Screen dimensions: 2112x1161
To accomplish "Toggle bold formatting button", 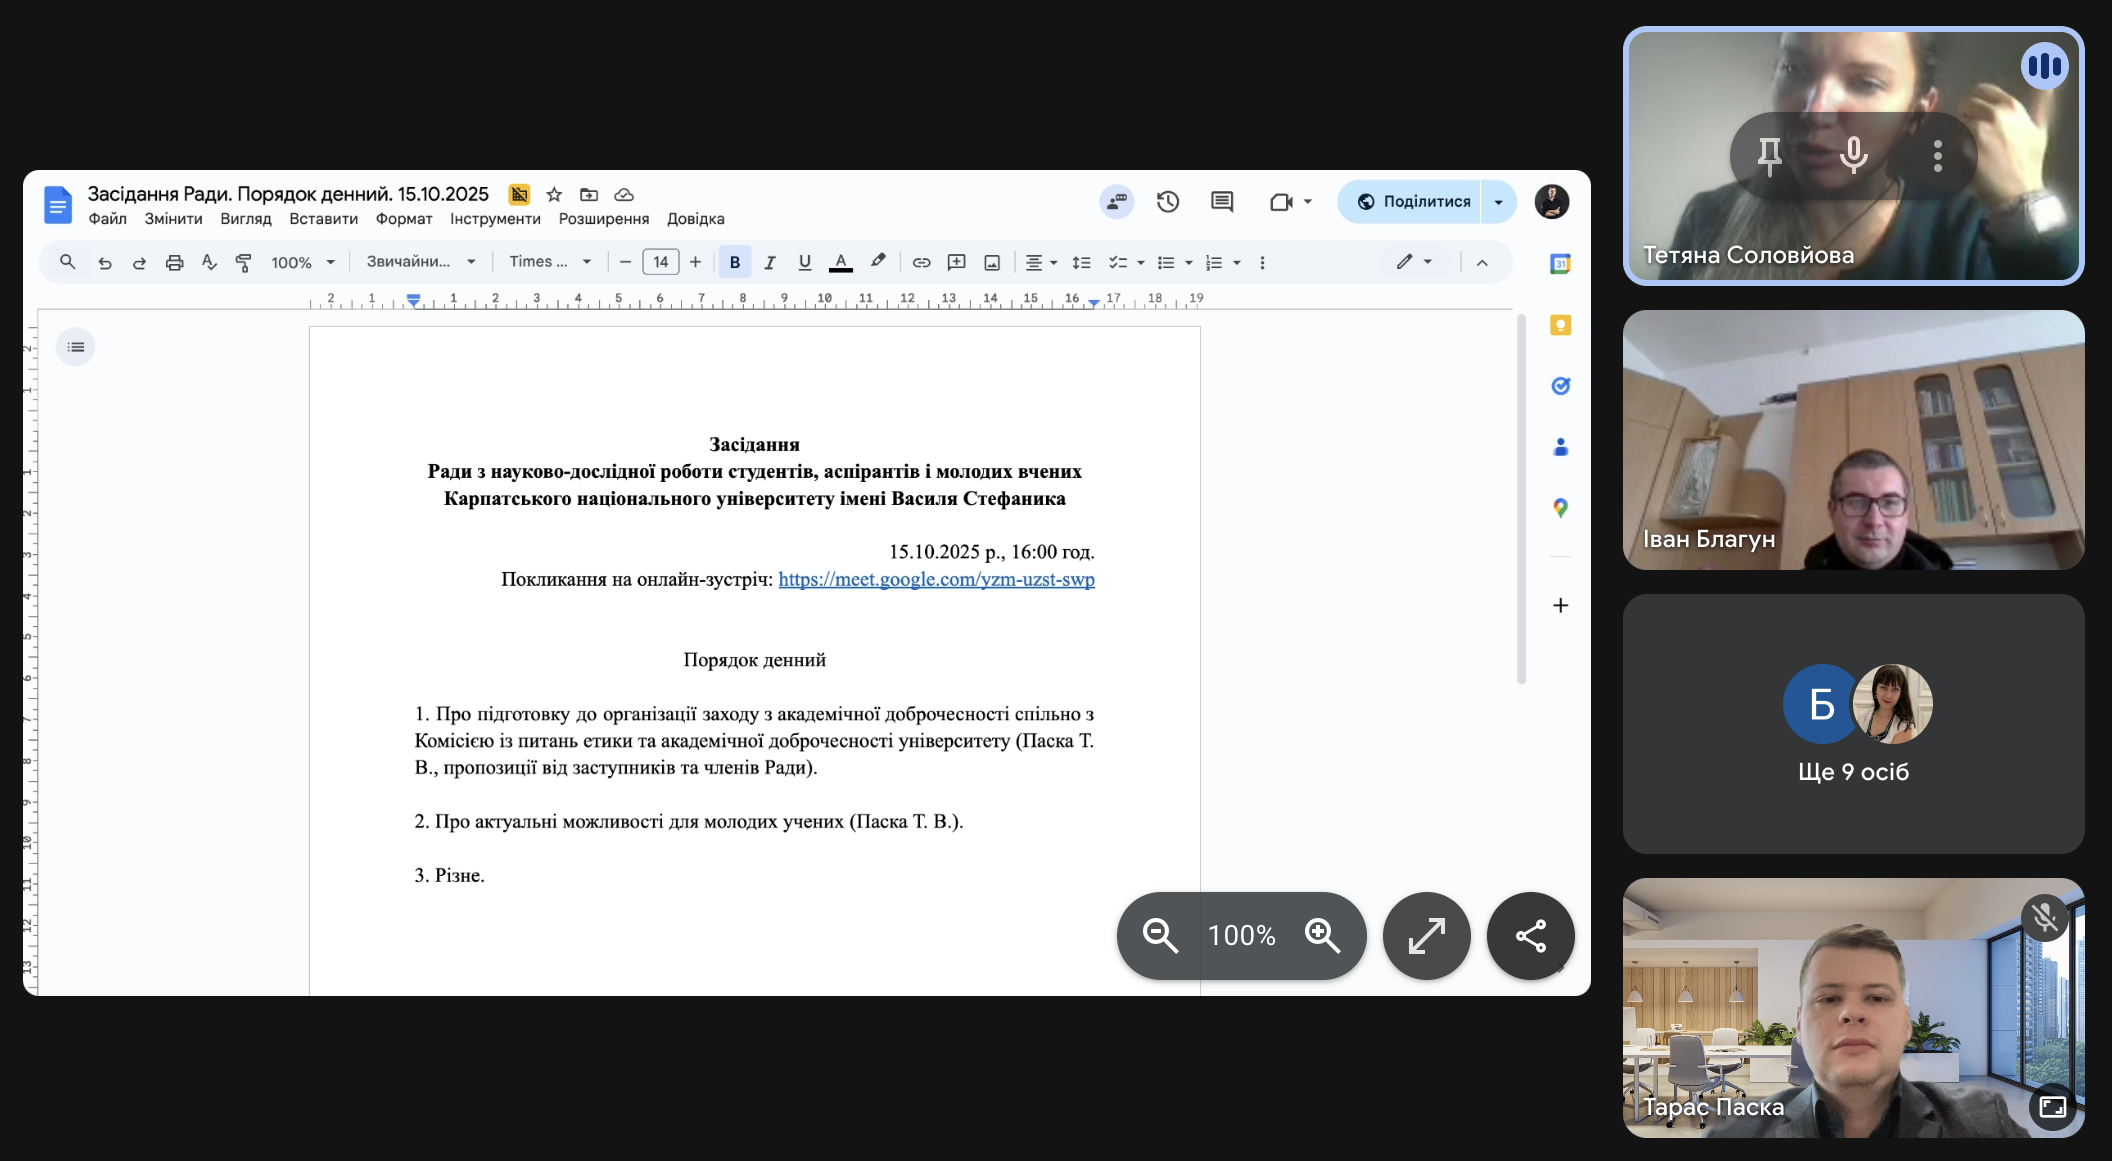I will point(735,263).
